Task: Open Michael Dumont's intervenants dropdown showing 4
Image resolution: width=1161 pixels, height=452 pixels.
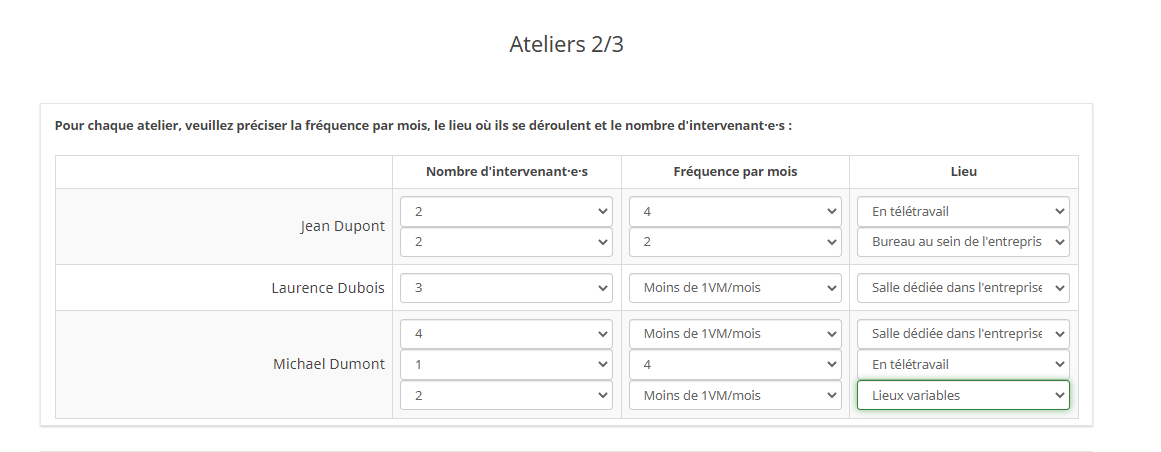Action: pyautogui.click(x=506, y=334)
